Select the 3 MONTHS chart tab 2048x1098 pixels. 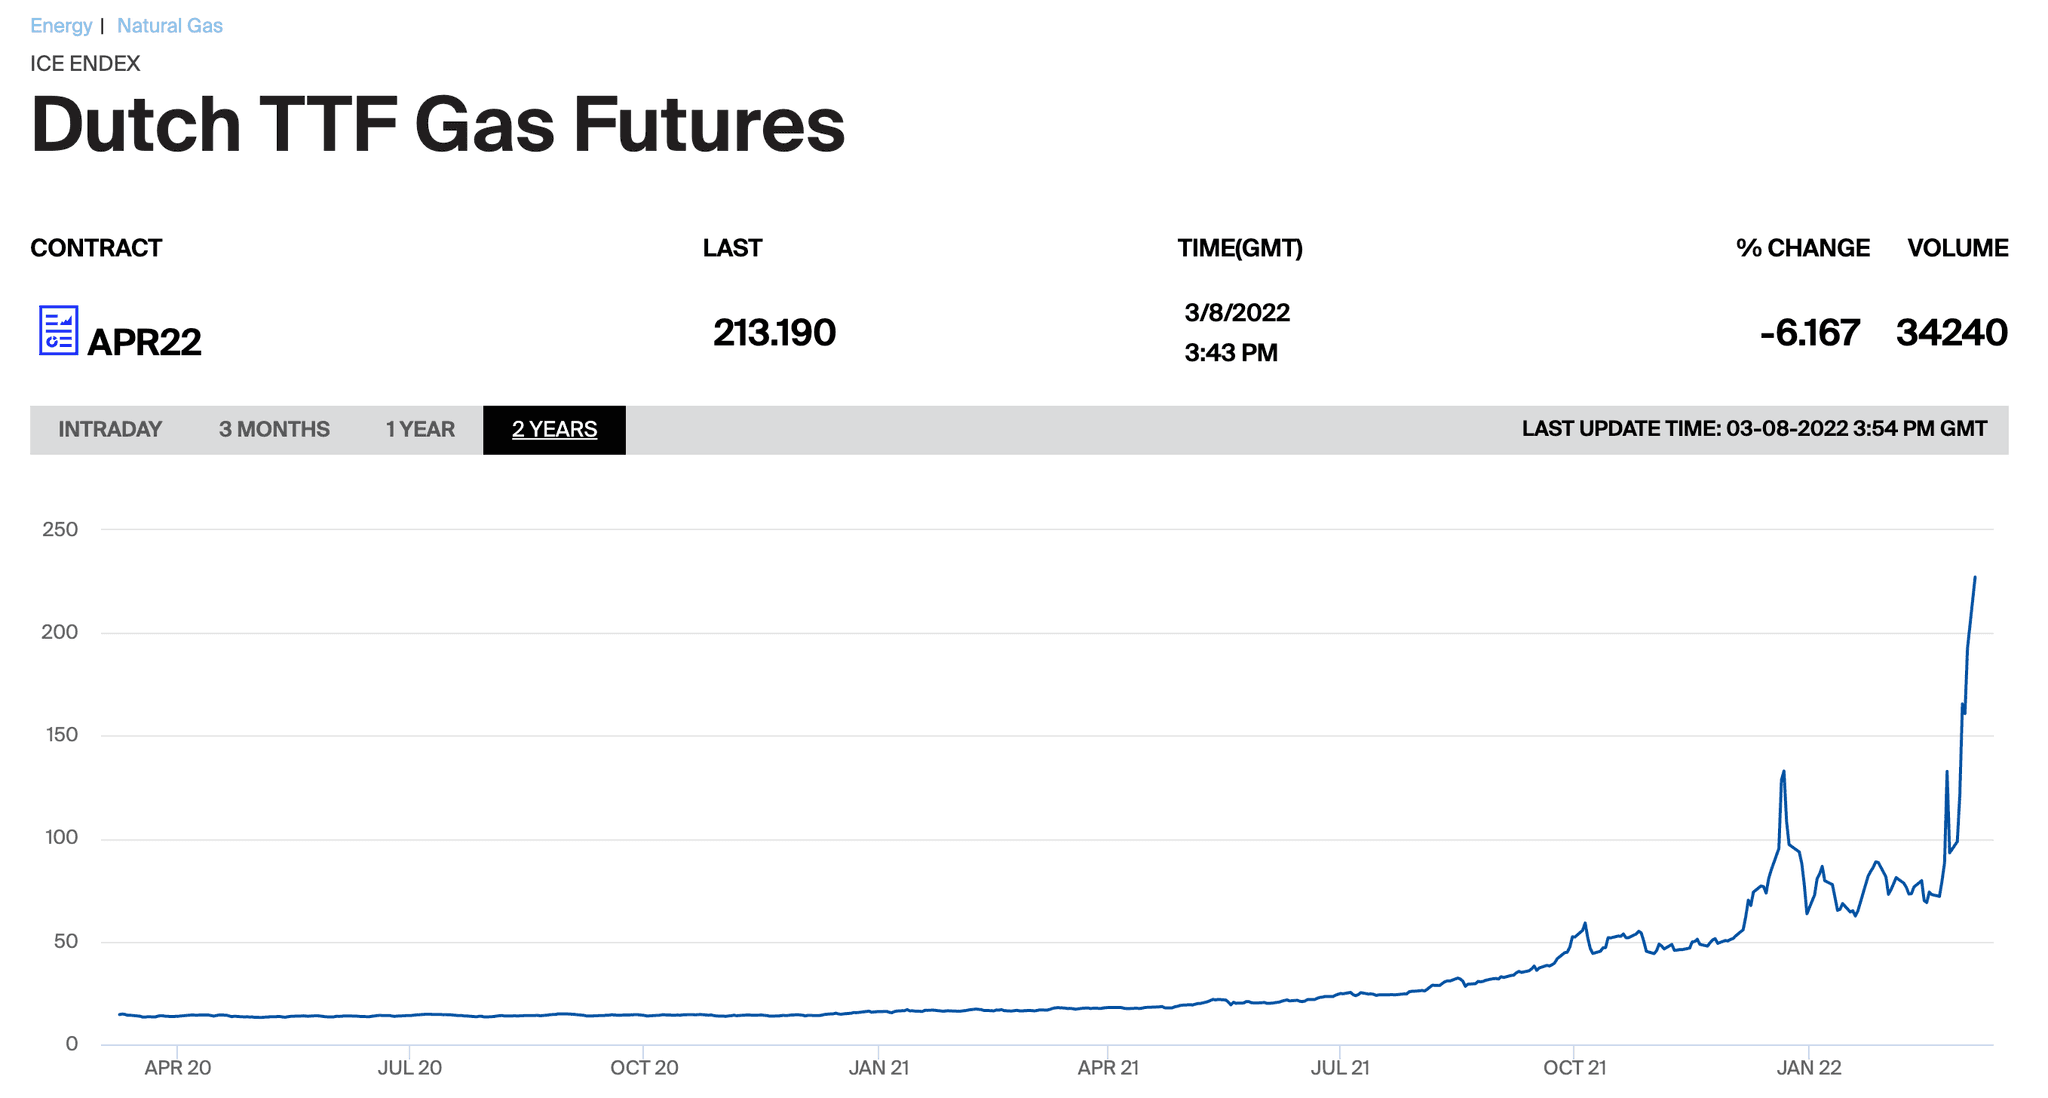pos(274,430)
